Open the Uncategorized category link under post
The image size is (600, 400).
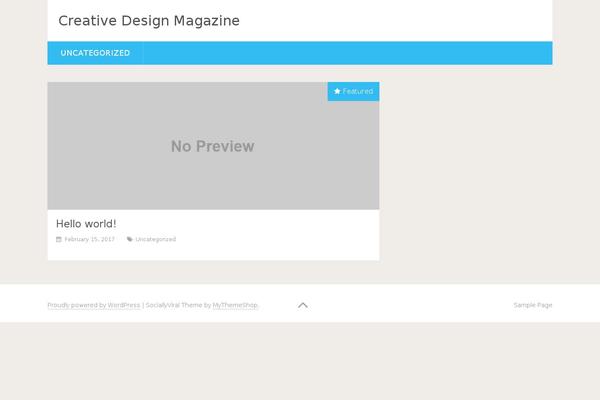156,239
